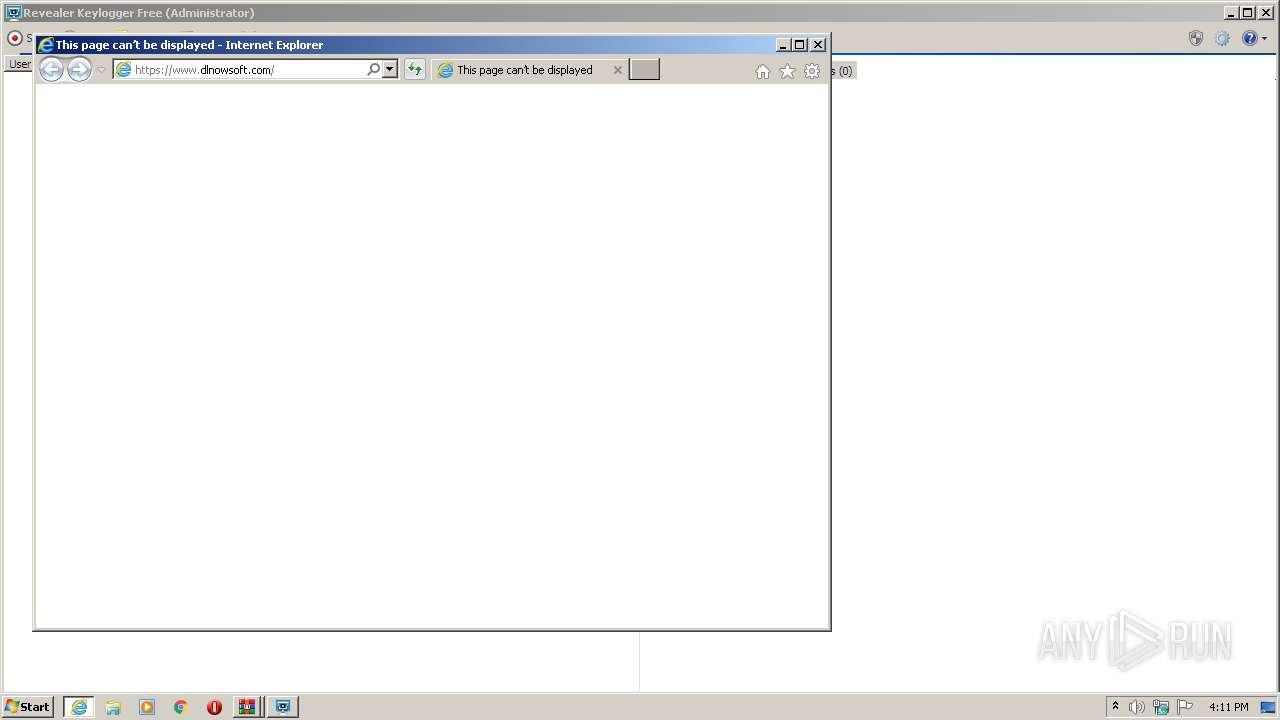Screen dimensions: 1280x720
Task: Close the 'This page can't be displayed' tab
Action: 617,70
